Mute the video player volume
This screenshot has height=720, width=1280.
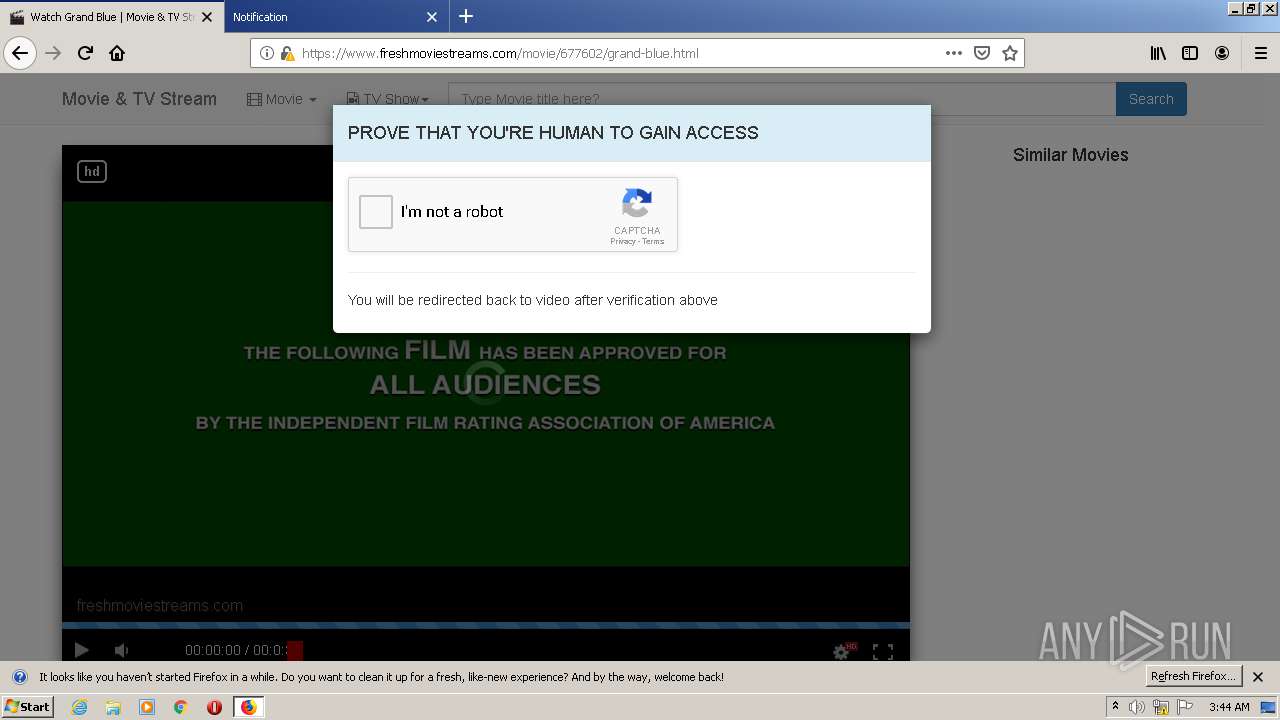pos(121,650)
